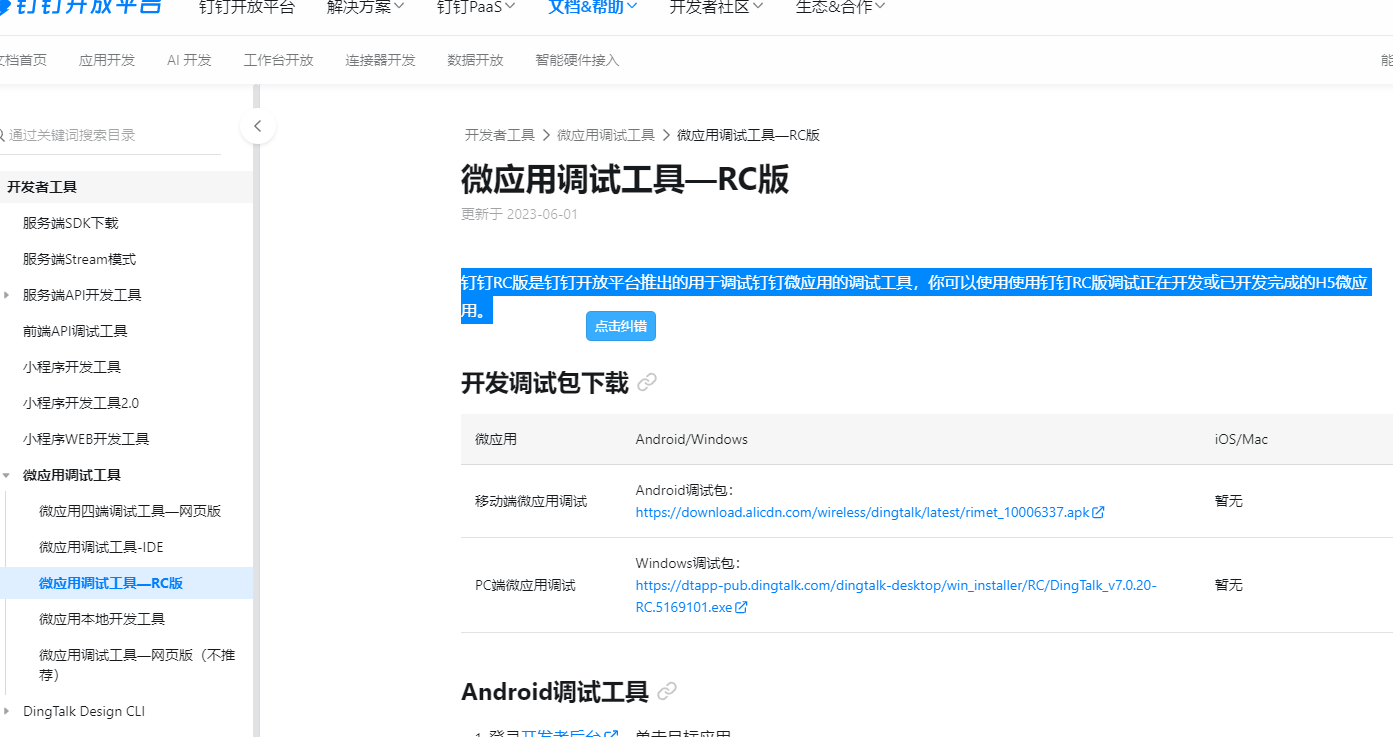
Task: Open the 解决方案 dropdown menu
Action: tap(366, 7)
